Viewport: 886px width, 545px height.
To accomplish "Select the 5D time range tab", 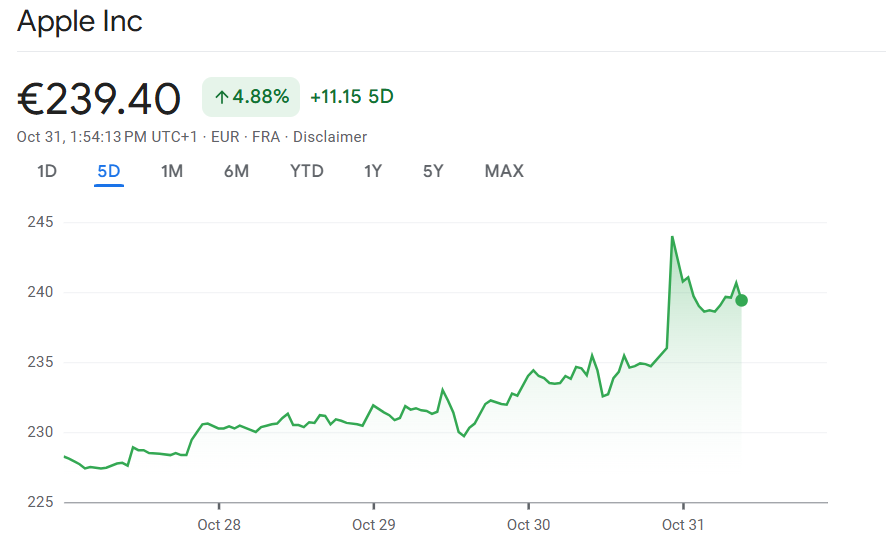I will (x=109, y=171).
